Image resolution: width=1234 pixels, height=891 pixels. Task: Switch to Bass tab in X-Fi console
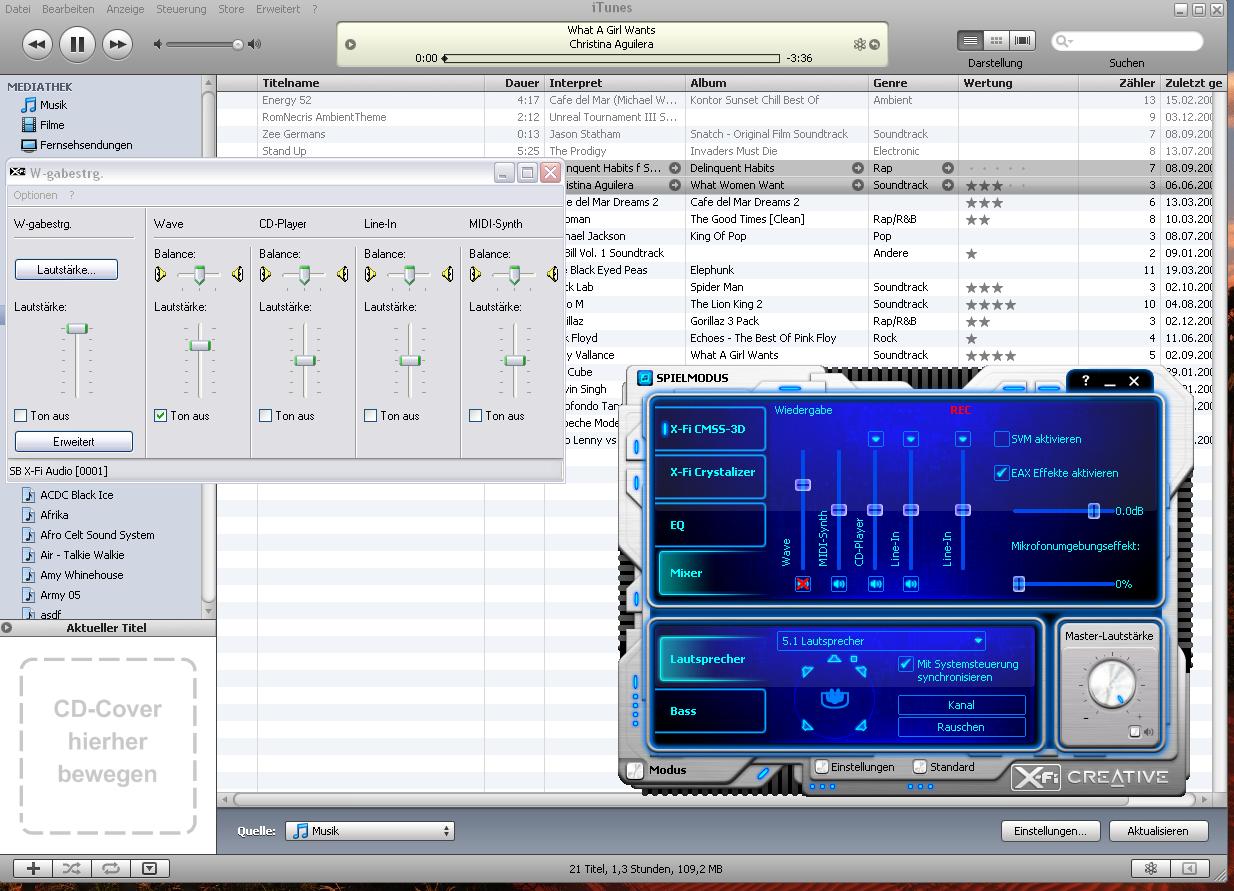coord(711,711)
